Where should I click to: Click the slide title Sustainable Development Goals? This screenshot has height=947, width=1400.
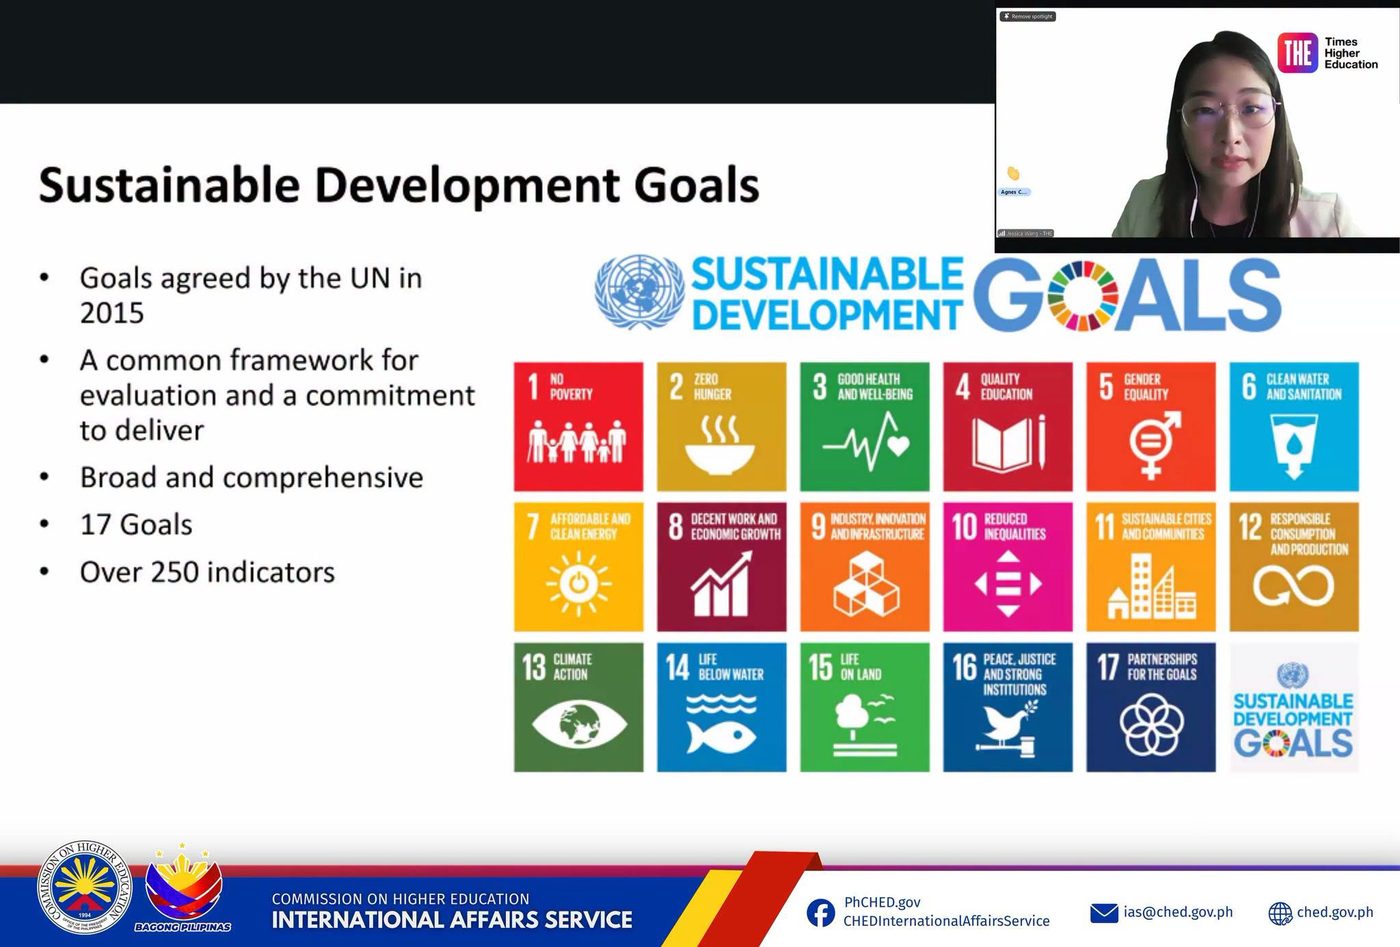[399, 186]
